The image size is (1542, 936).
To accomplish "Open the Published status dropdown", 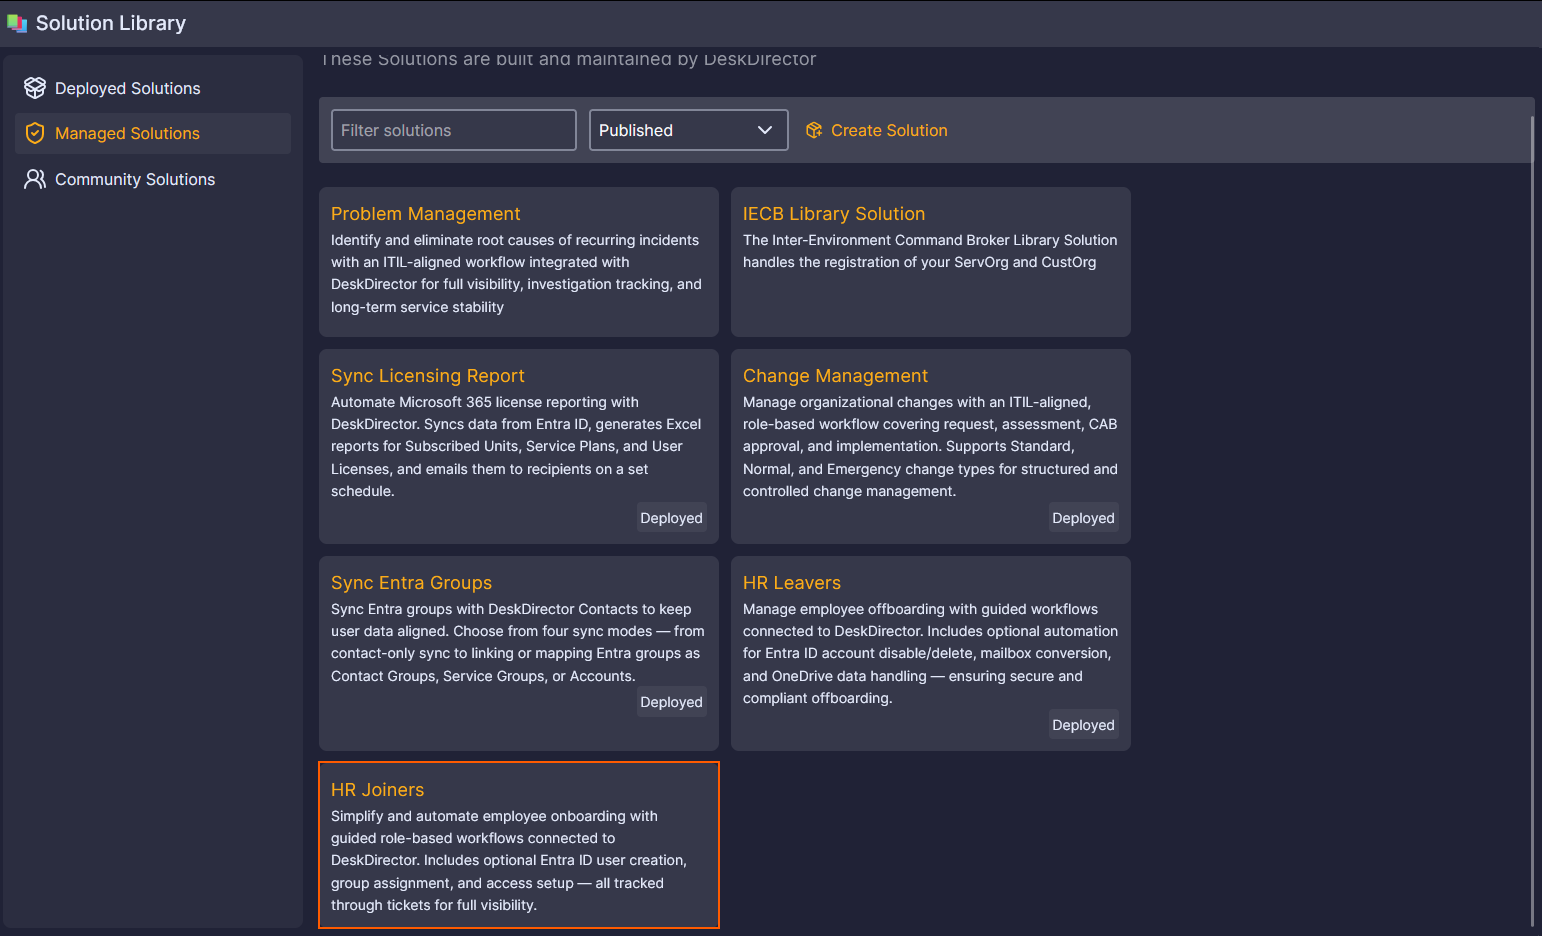I will [x=688, y=130].
